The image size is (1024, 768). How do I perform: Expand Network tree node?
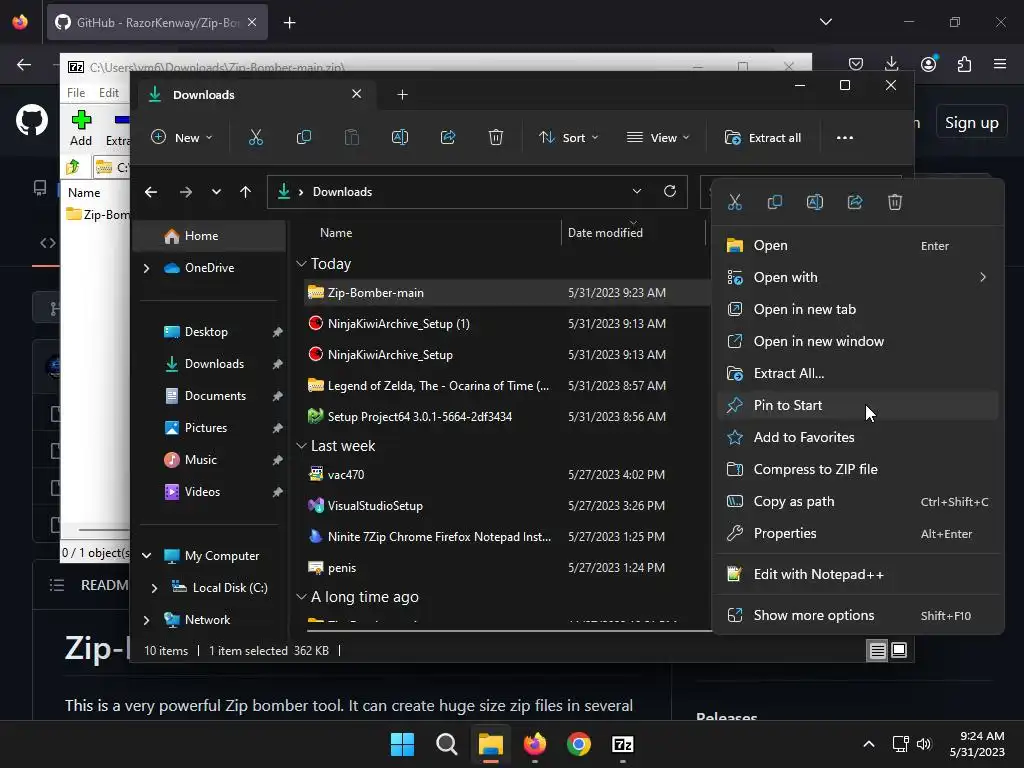click(146, 620)
